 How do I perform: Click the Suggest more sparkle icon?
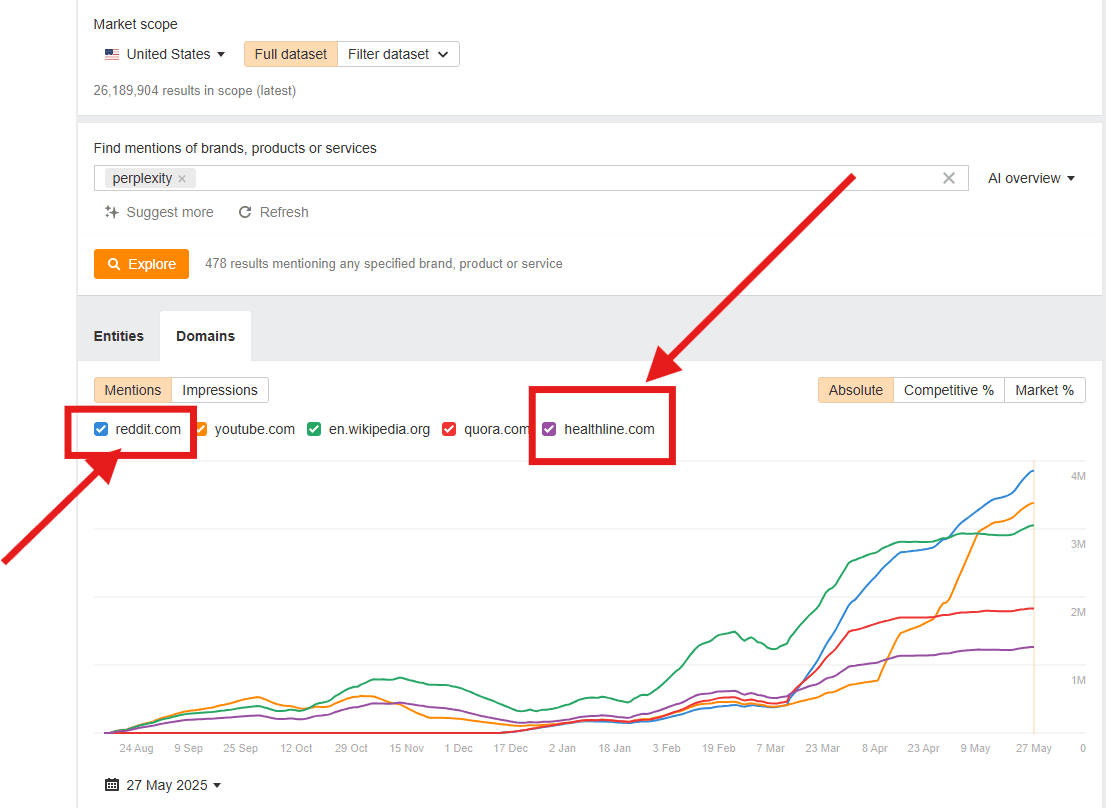(x=111, y=212)
